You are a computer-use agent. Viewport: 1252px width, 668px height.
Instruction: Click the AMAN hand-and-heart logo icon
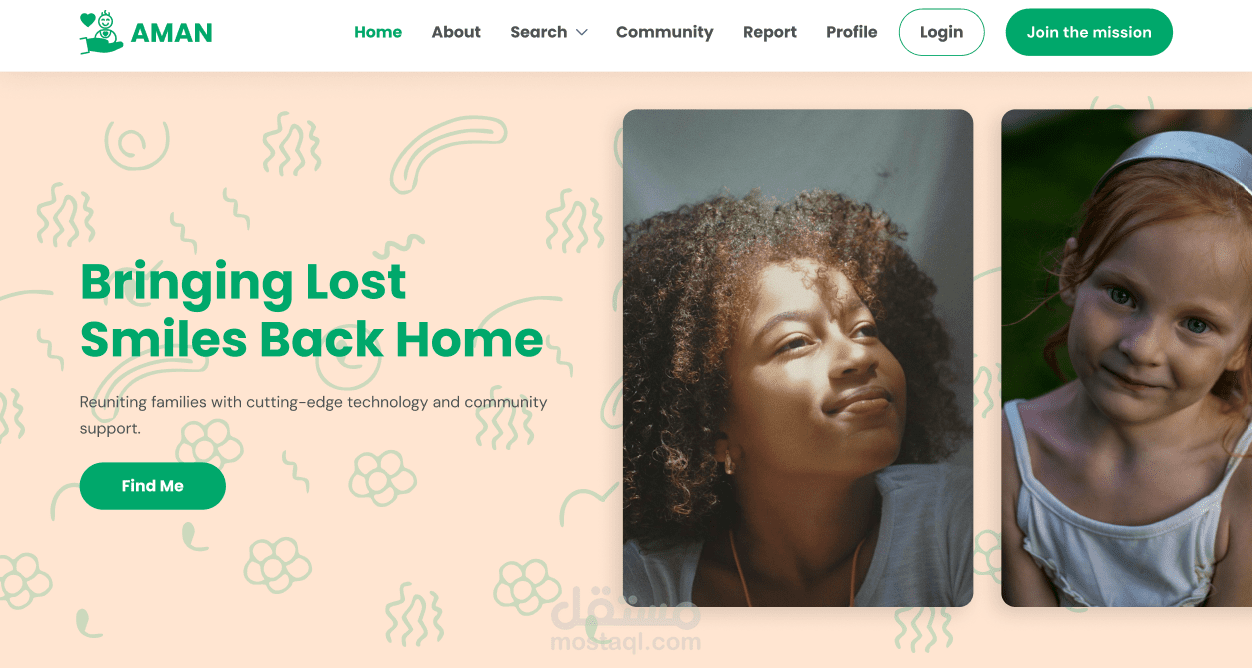[102, 33]
